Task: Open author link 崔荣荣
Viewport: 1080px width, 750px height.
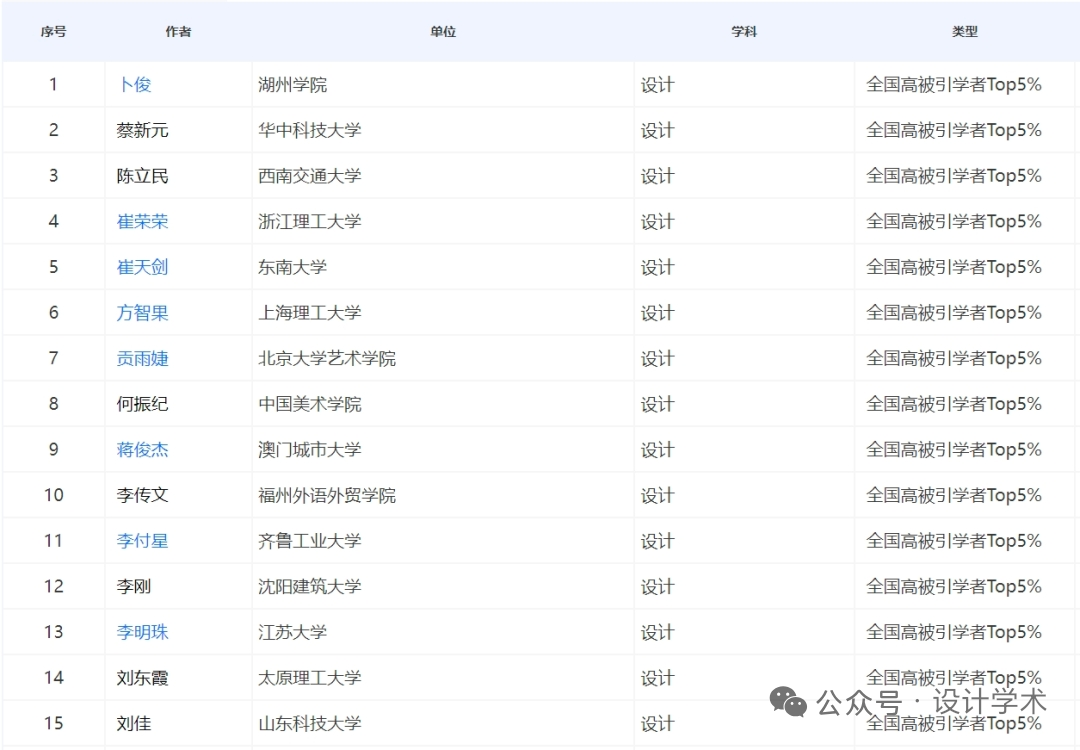Action: 142,222
